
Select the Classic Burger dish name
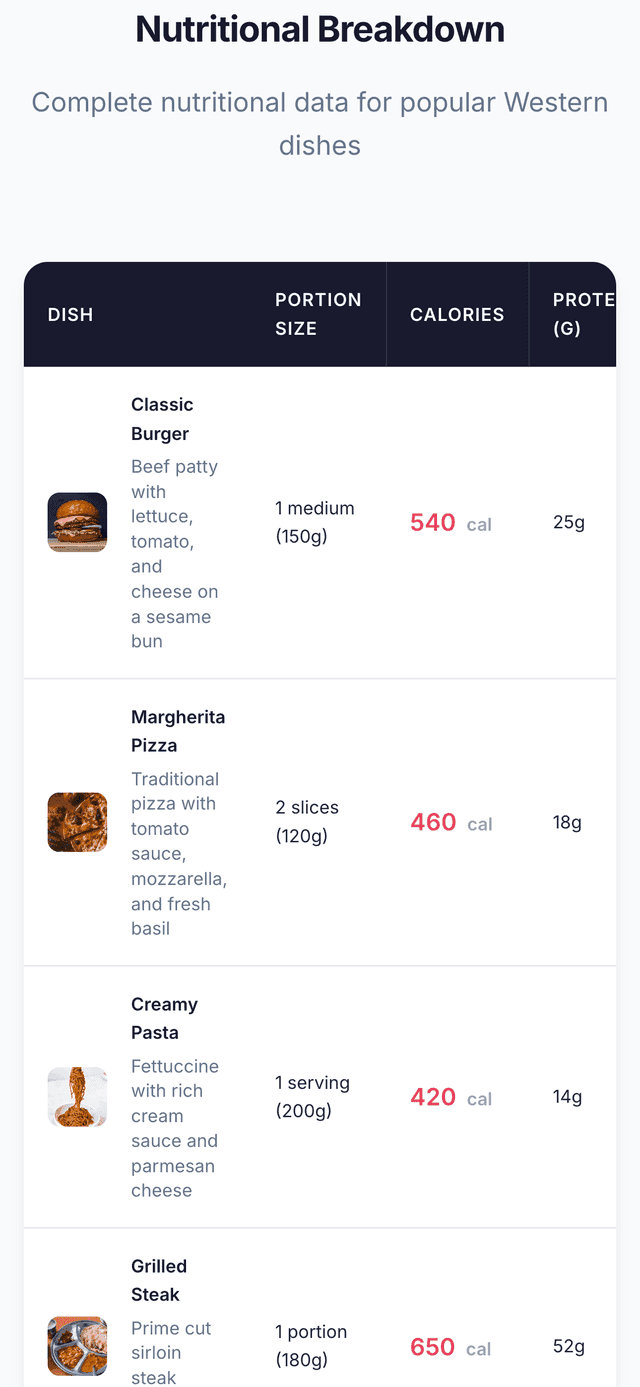162,419
